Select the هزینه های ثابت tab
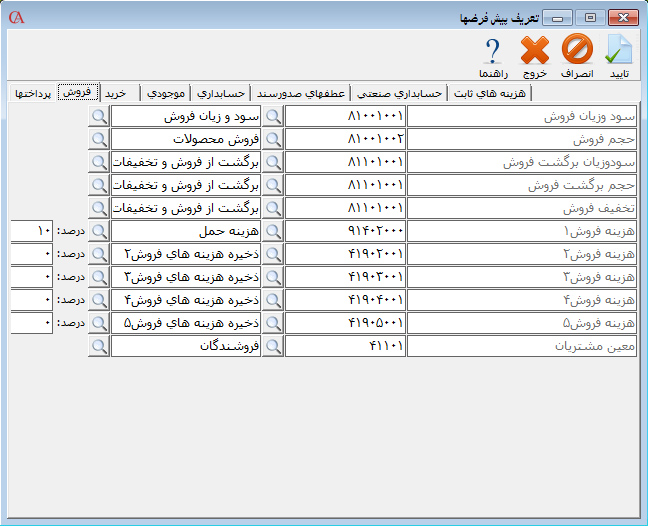 coord(490,93)
